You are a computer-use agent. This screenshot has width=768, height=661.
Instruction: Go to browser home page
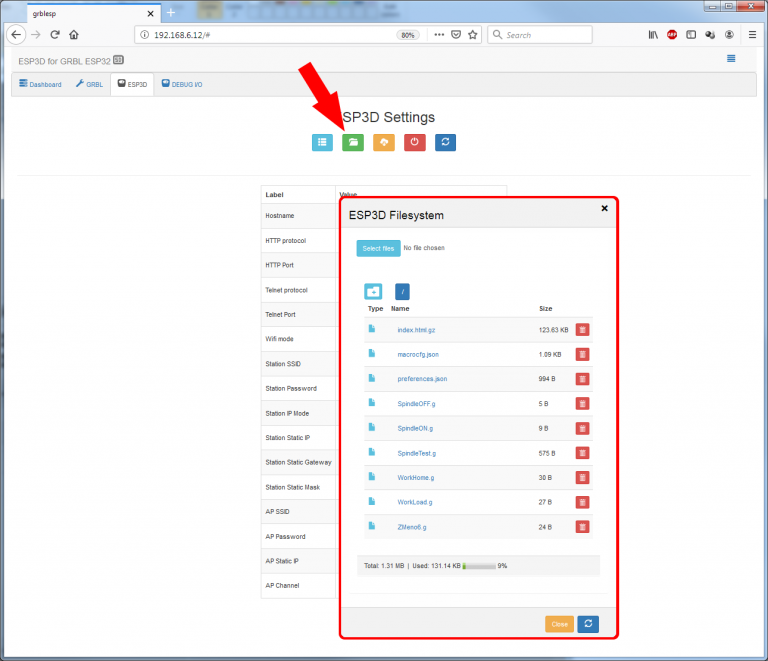click(x=74, y=35)
